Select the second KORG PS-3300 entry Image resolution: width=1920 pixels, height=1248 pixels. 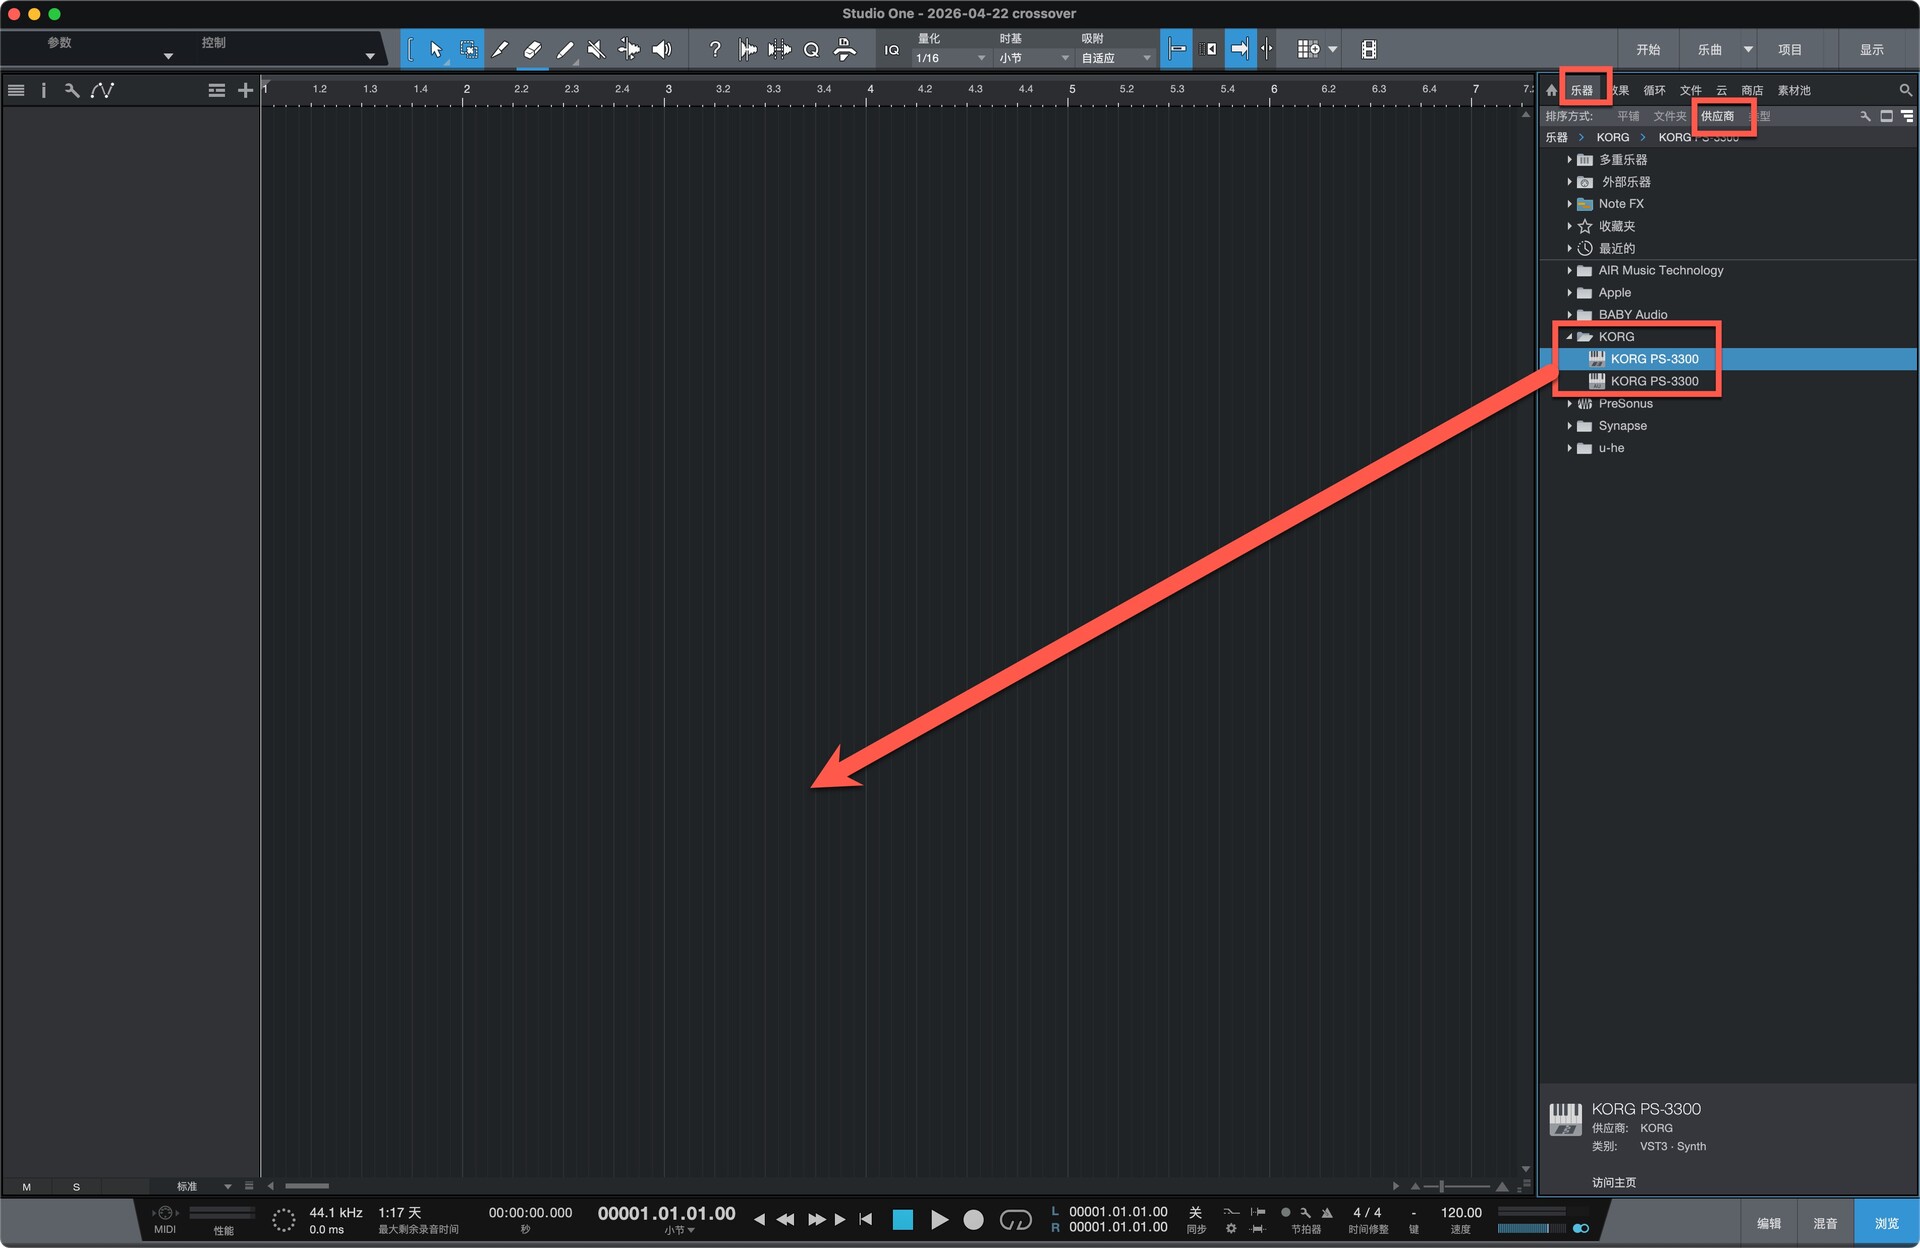(x=1653, y=381)
